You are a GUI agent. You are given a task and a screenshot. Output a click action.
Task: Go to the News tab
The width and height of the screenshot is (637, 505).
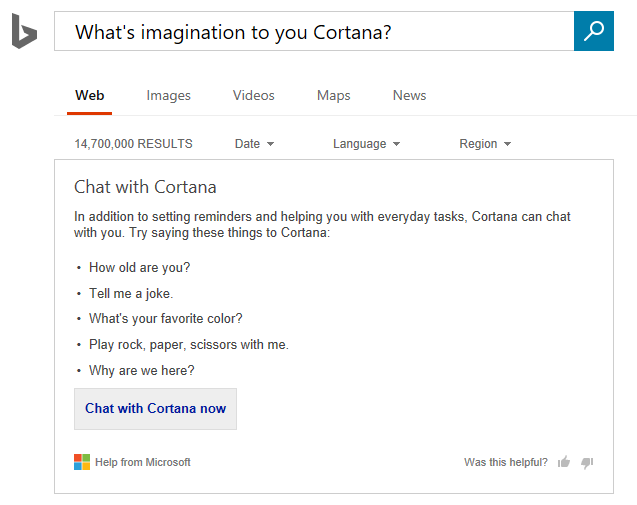coord(410,96)
